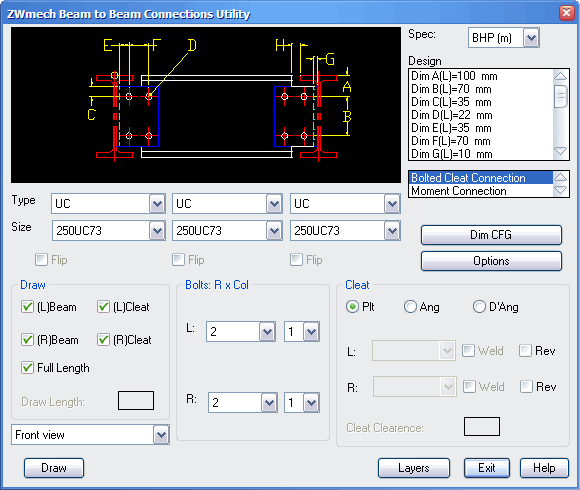Click the Draw Length input box
Viewport: 580px width, 490px height.
pos(136,401)
